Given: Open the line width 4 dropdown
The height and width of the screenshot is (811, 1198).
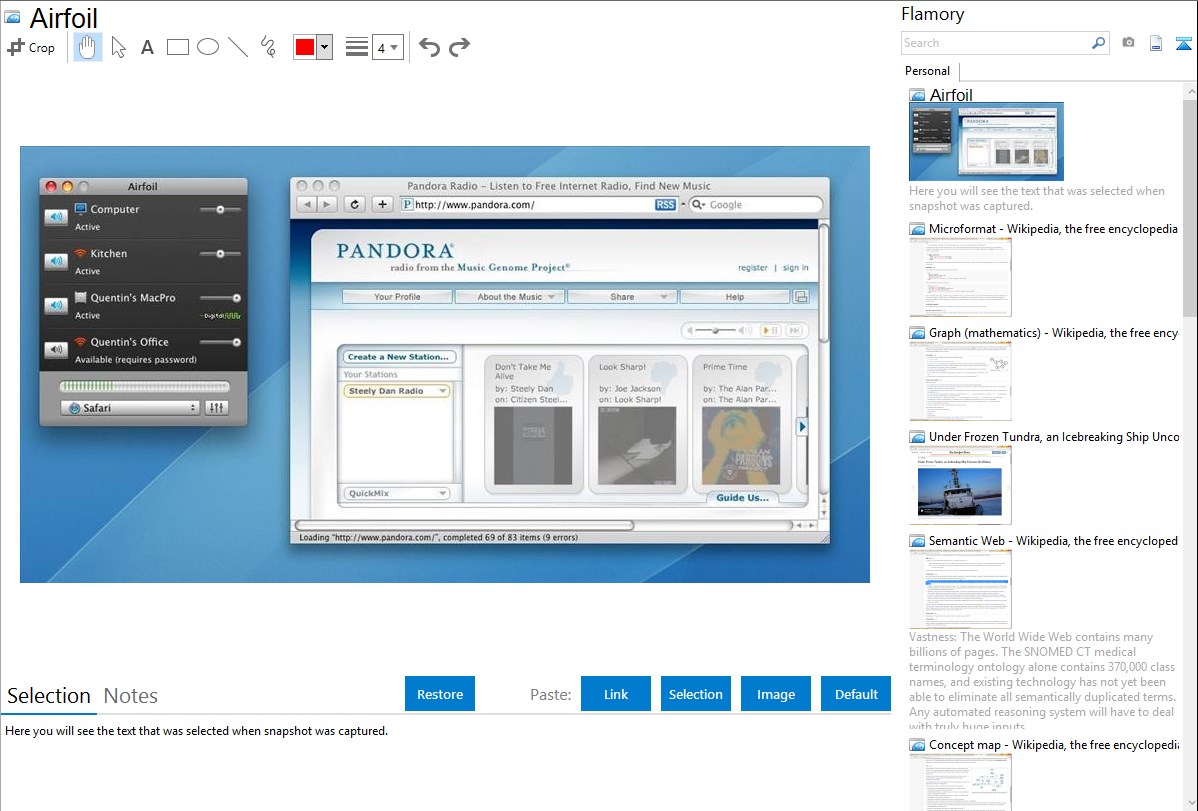Looking at the screenshot, I should point(387,47).
